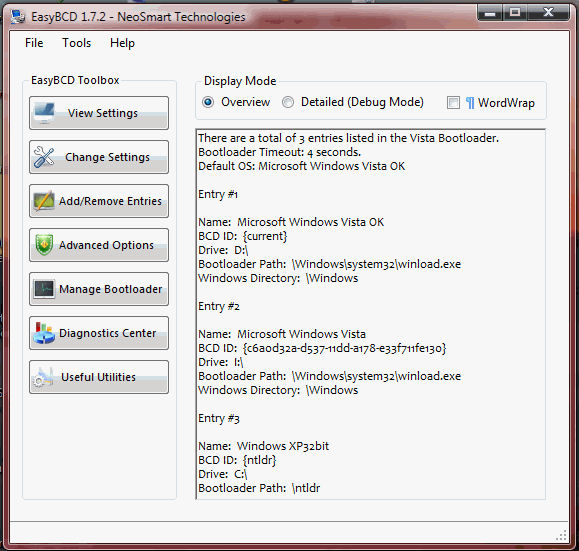Open the Tools menu
579x551 pixels.
click(x=76, y=43)
